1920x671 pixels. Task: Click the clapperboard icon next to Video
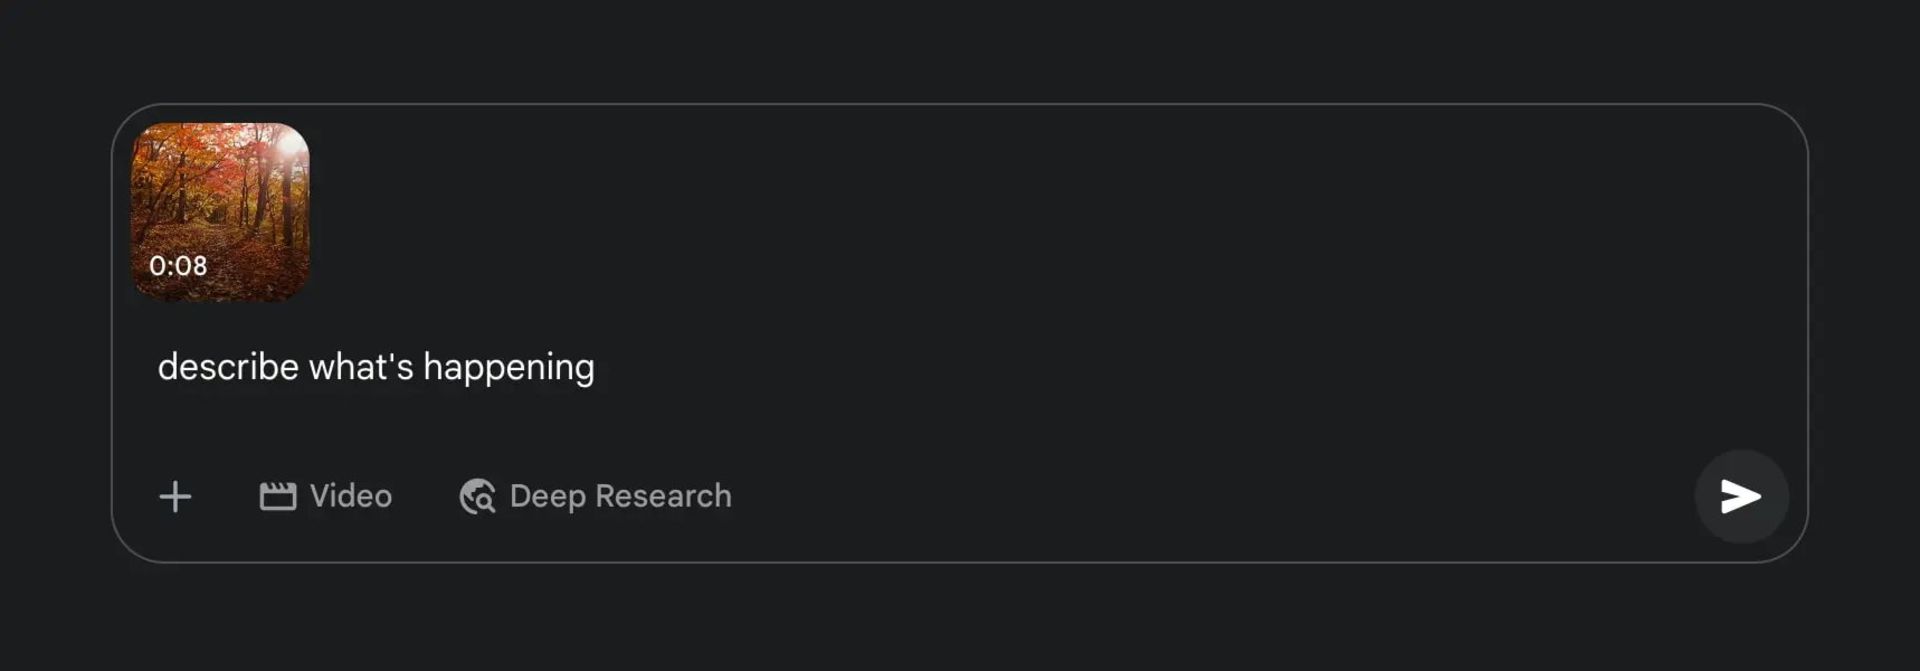[x=278, y=496]
